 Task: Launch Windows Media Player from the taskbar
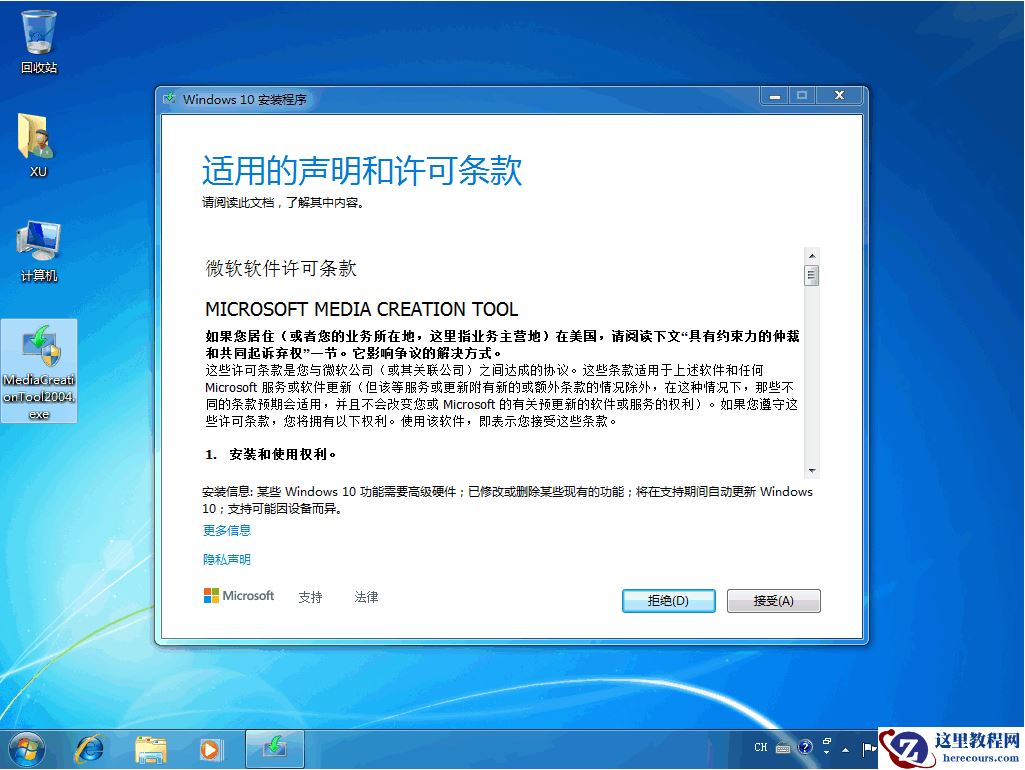click(x=211, y=747)
